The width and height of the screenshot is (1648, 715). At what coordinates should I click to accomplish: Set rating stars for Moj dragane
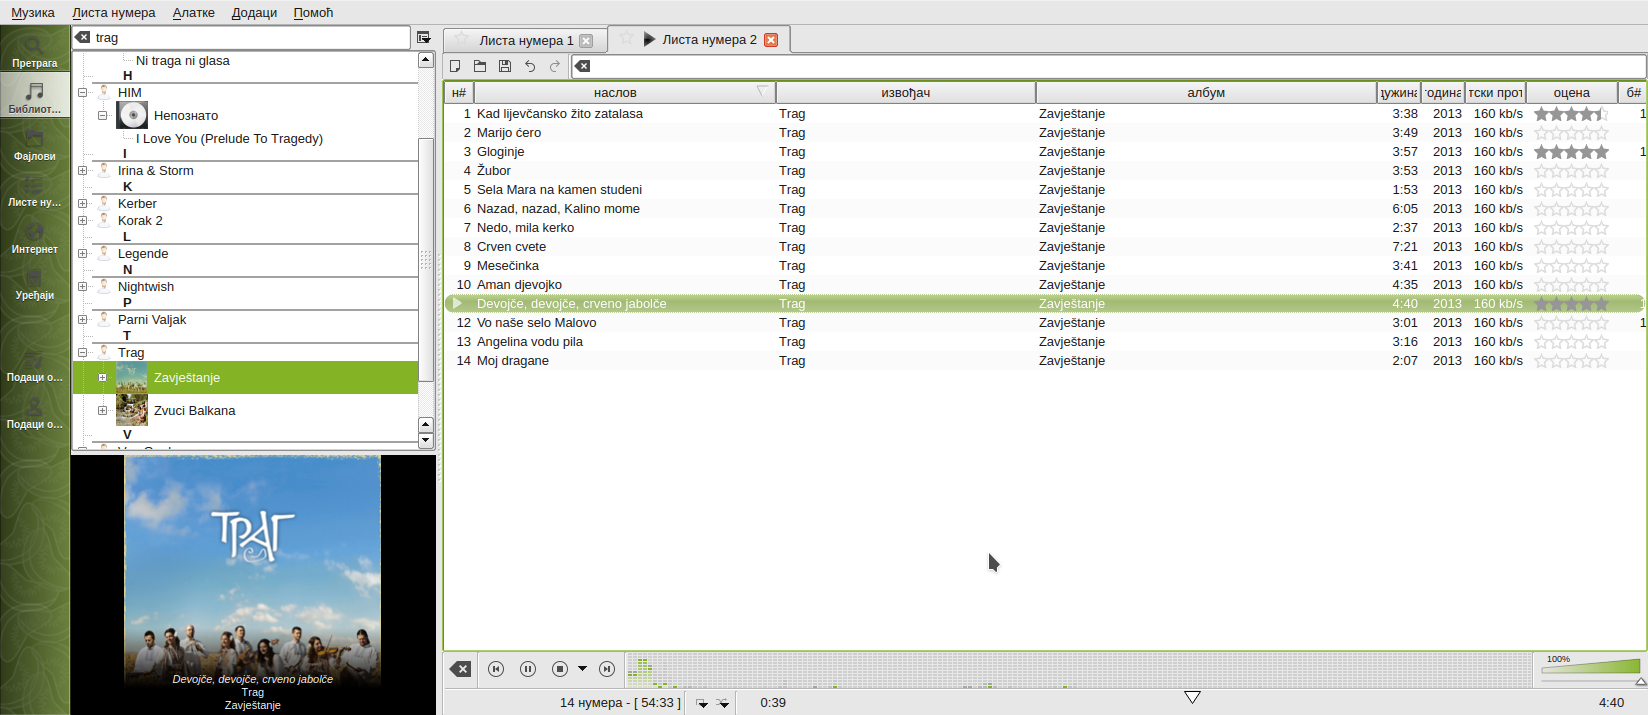pos(1571,361)
